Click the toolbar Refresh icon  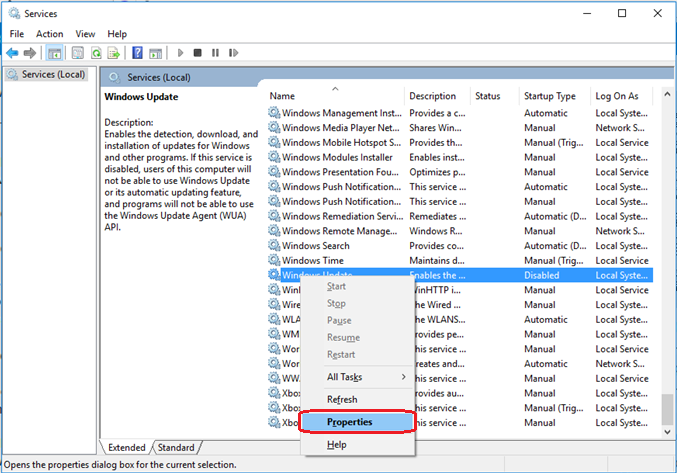(x=96, y=53)
